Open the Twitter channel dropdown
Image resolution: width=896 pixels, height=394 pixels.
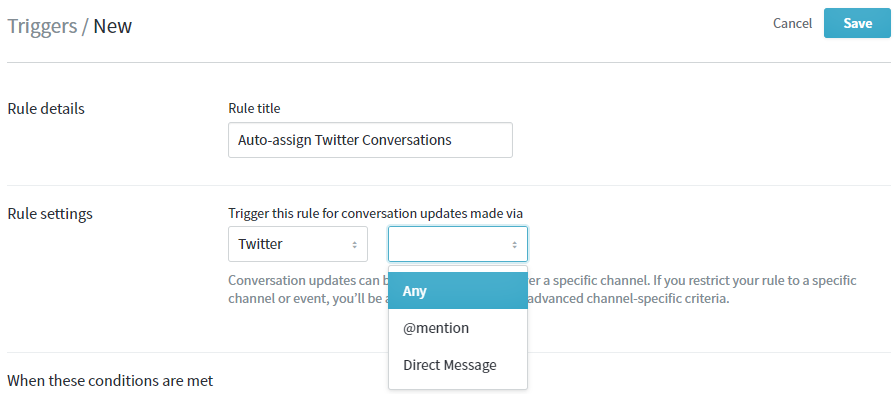coord(298,244)
